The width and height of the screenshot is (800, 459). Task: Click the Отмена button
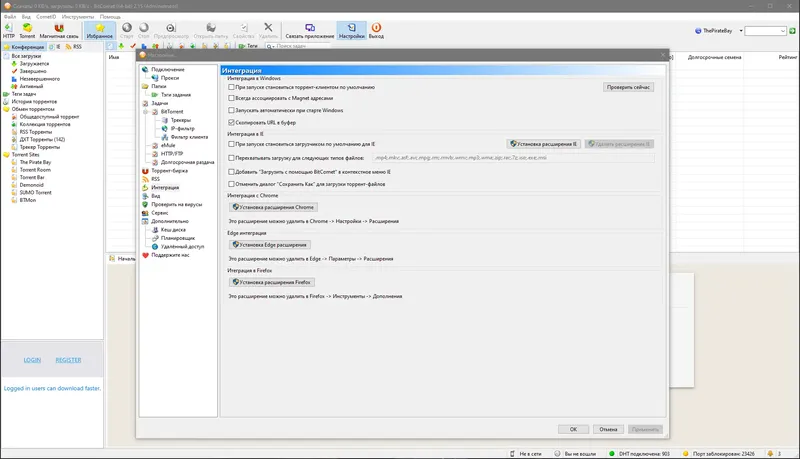coord(608,429)
